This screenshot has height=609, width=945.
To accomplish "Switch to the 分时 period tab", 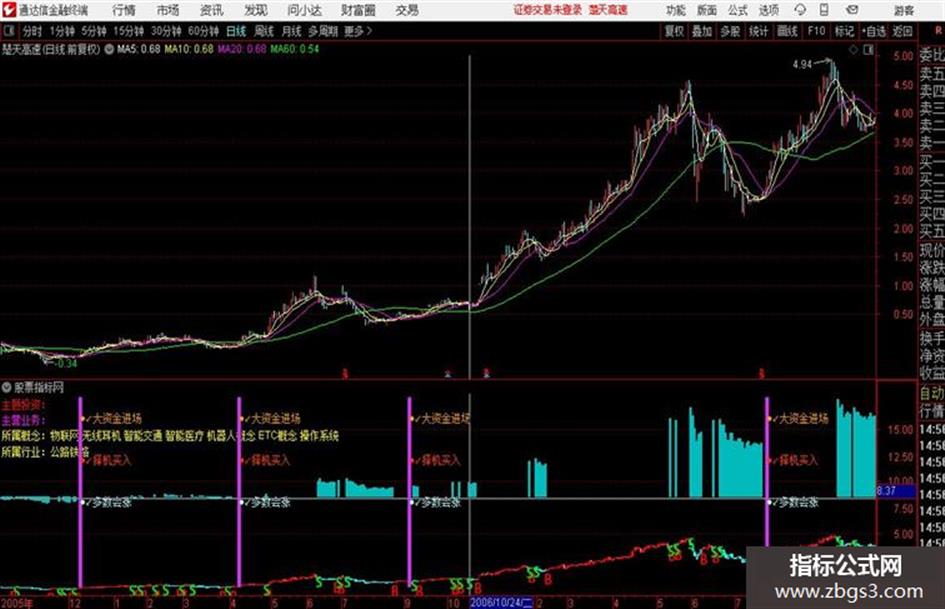I will click(x=32, y=31).
